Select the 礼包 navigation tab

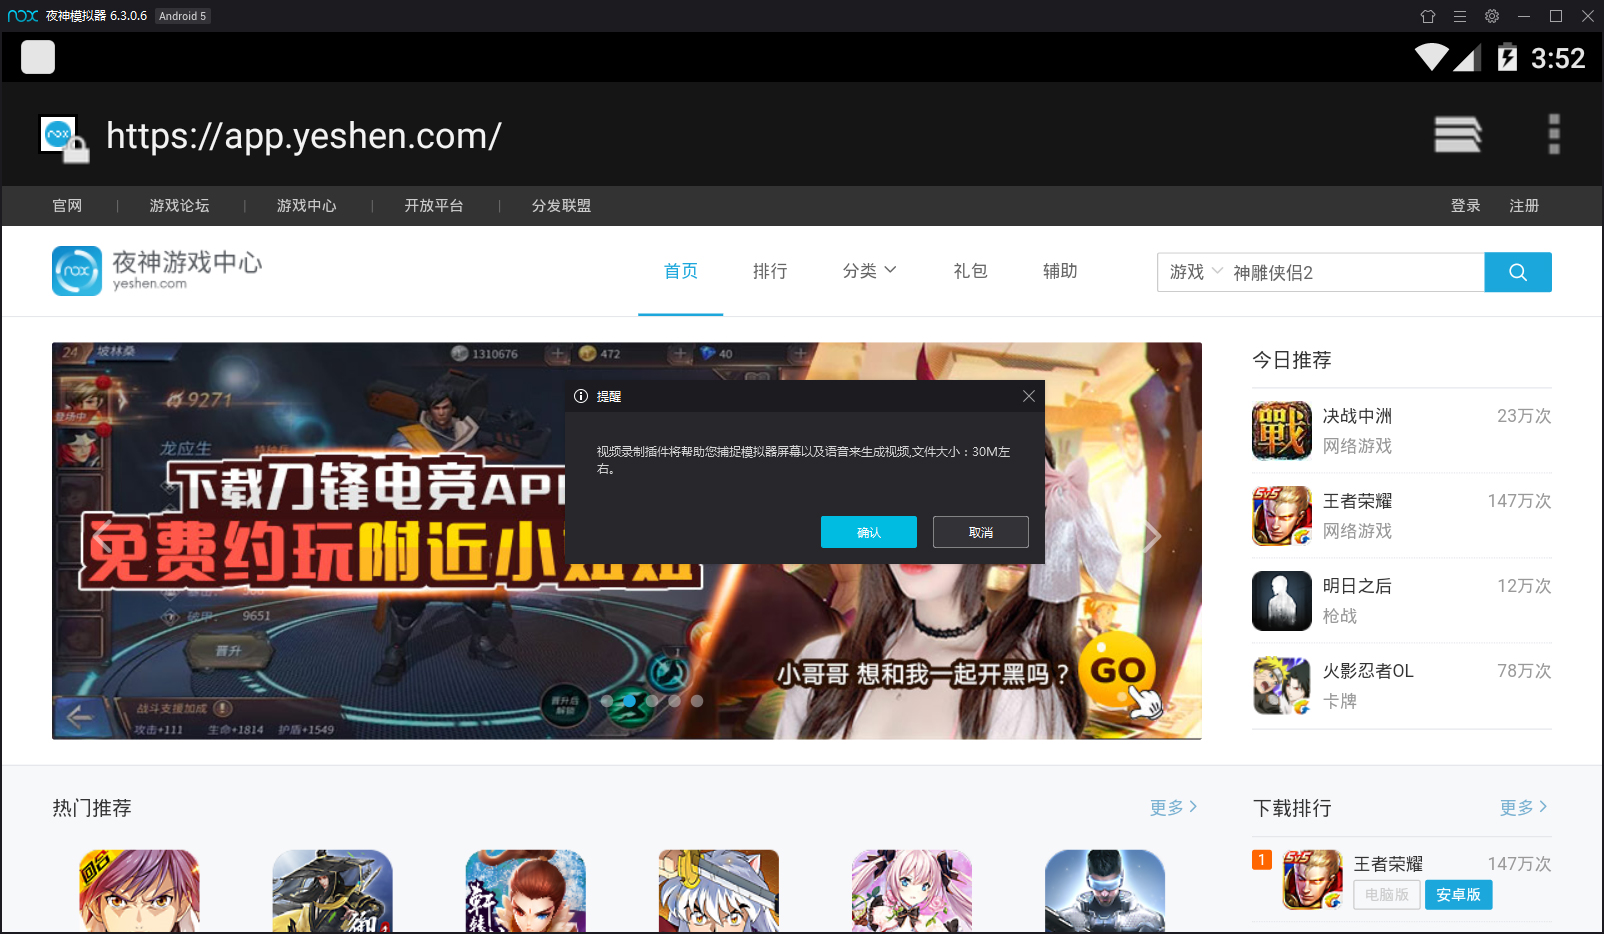[970, 271]
